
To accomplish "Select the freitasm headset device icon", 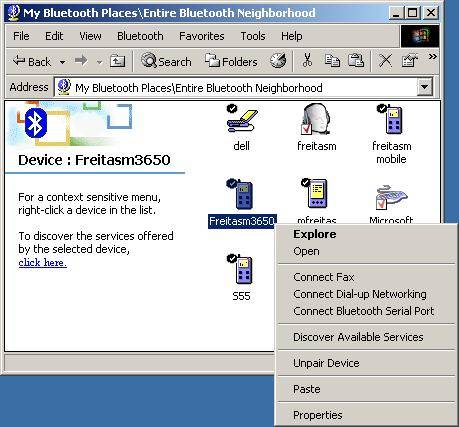I will click(316, 119).
